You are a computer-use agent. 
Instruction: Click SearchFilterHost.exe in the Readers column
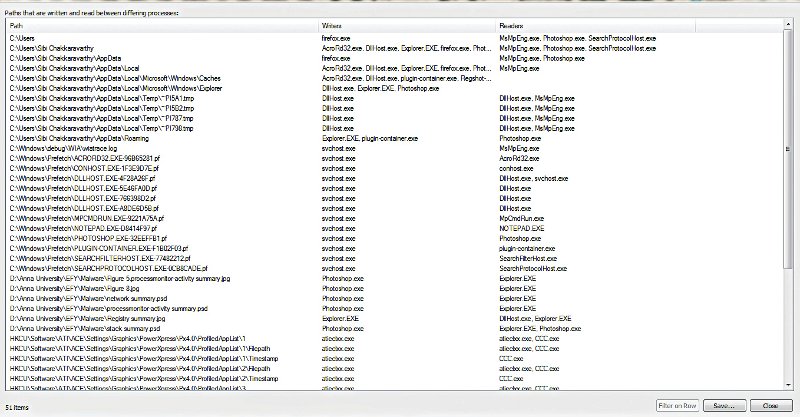[x=528, y=258]
